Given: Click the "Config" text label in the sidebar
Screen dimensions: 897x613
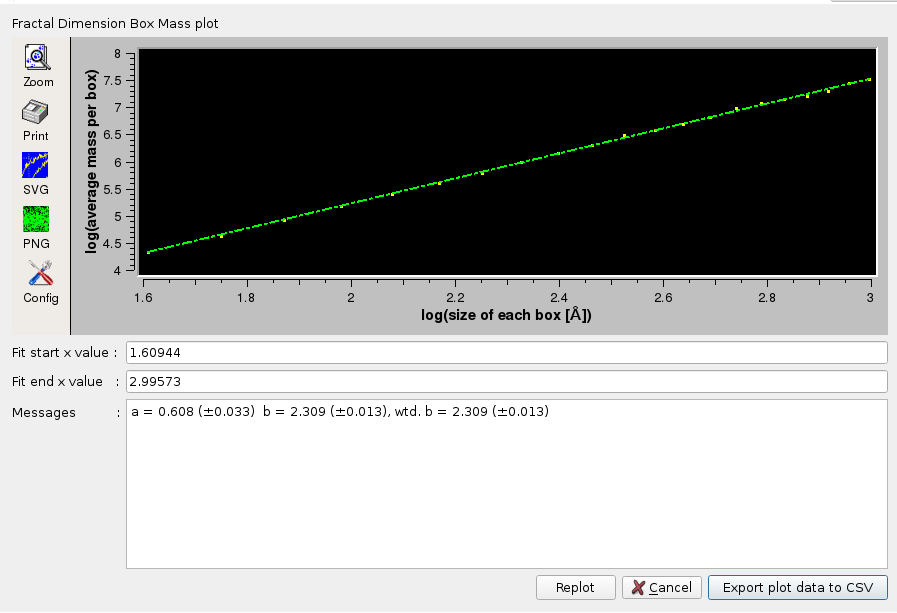Looking at the screenshot, I should point(41,298).
